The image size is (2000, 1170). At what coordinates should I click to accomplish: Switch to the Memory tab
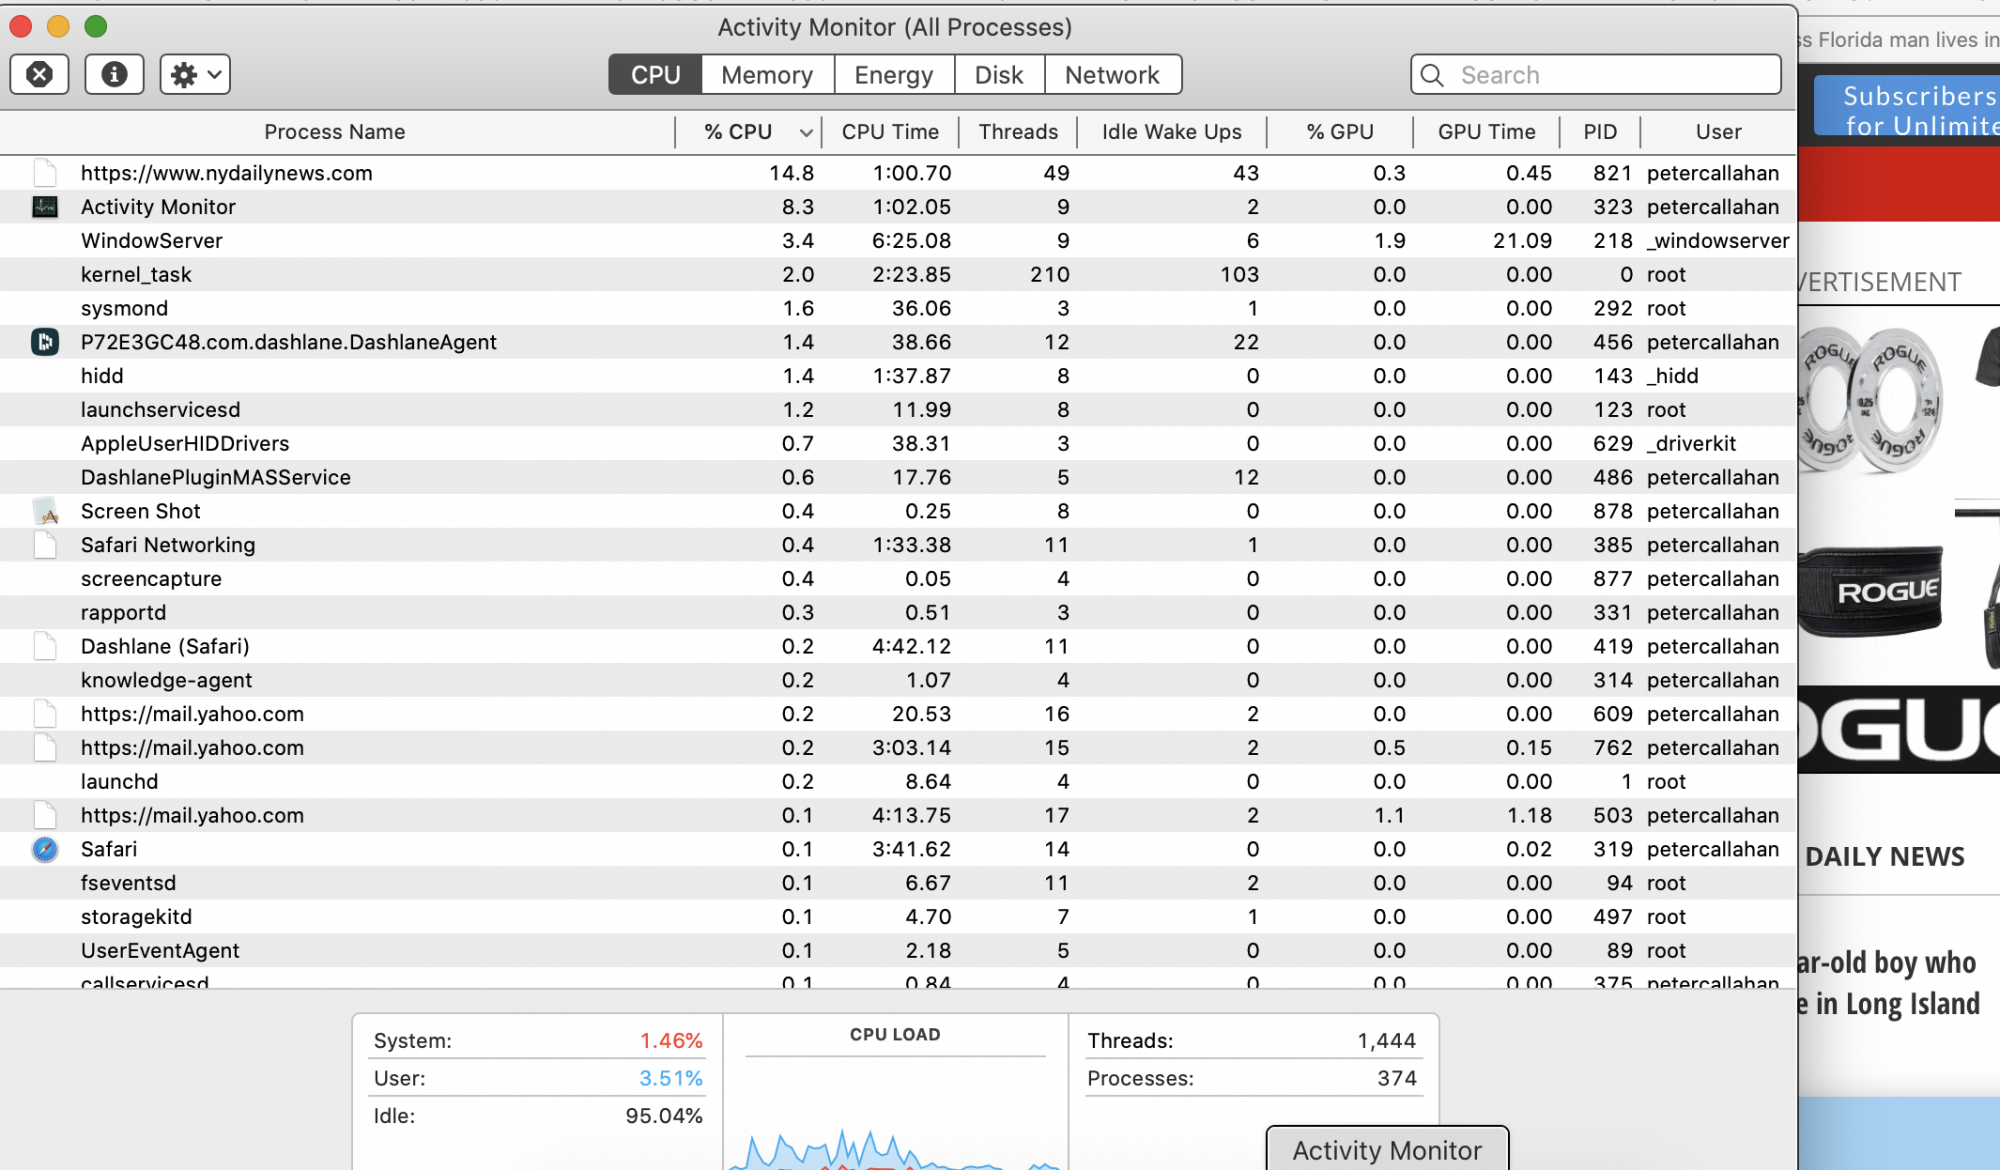click(767, 75)
